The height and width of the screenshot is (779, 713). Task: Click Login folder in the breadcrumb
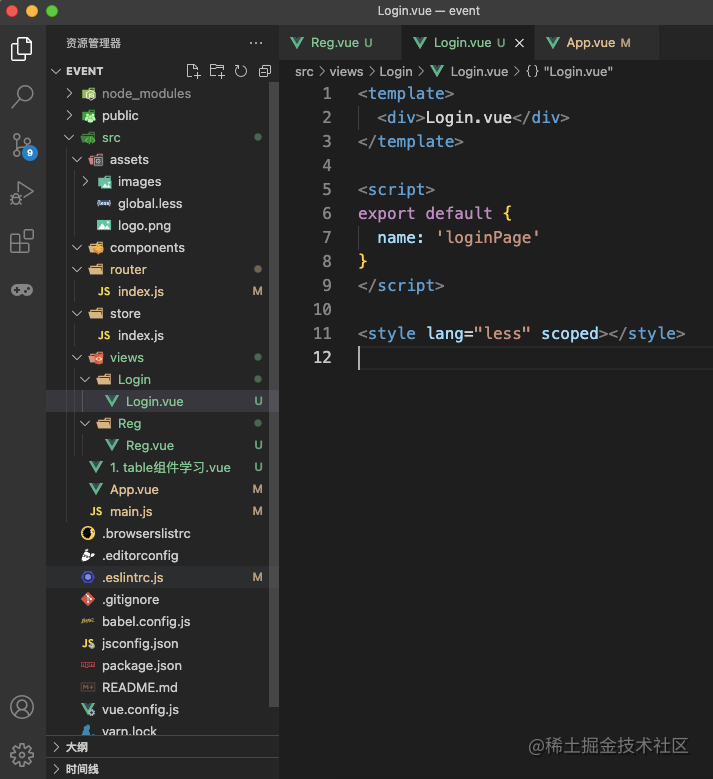pyautogui.click(x=396, y=72)
